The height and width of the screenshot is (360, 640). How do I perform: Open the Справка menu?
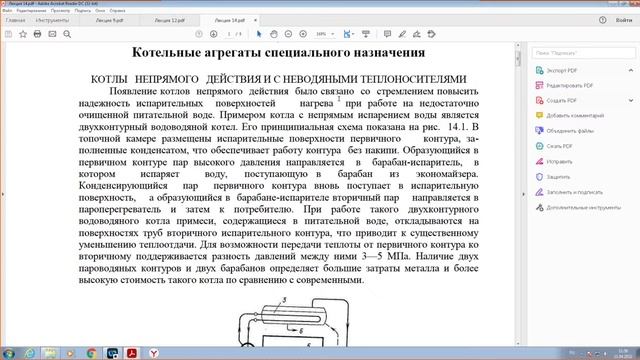pyautogui.click(x=118, y=11)
